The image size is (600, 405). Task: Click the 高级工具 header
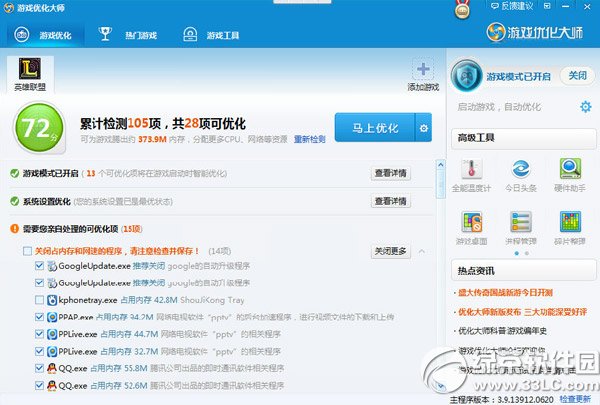click(523, 138)
